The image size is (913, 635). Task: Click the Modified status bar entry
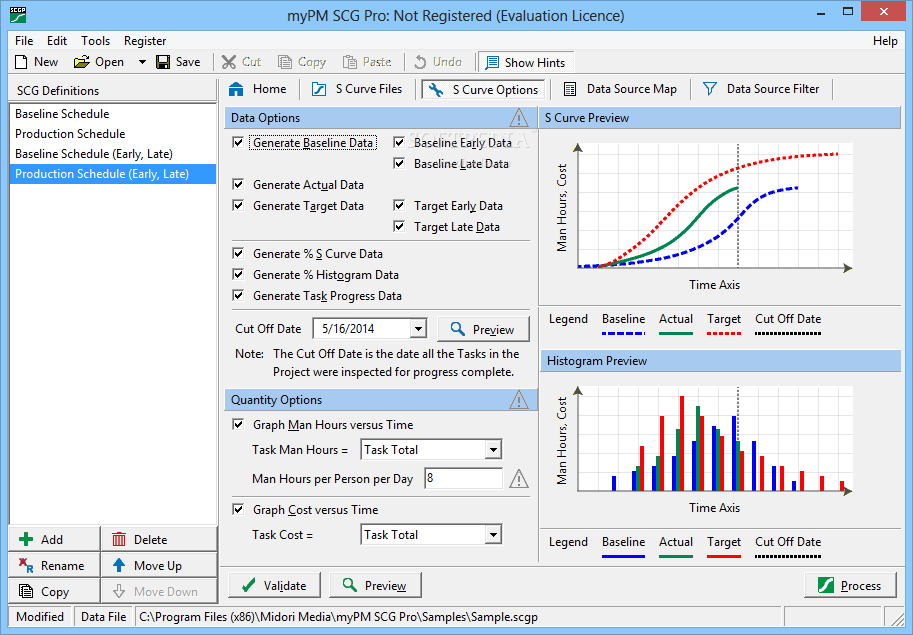click(40, 617)
